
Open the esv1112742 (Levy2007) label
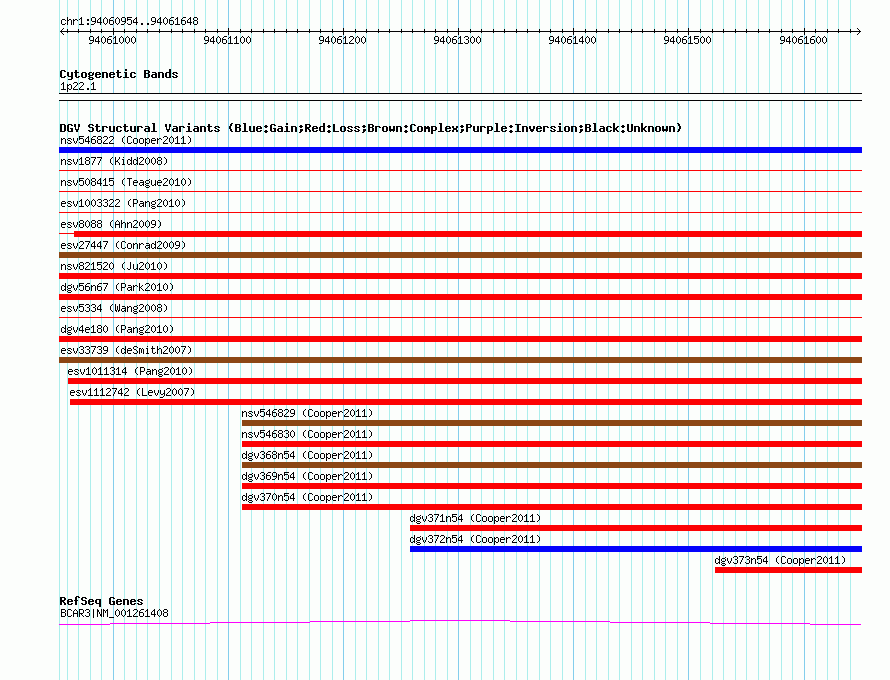132,392
